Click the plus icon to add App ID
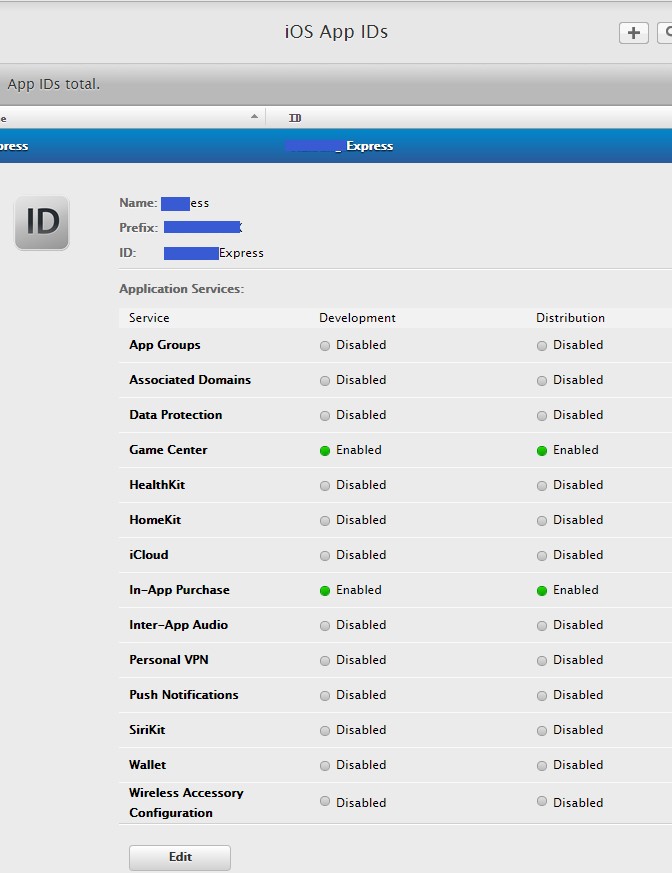 (x=633, y=33)
